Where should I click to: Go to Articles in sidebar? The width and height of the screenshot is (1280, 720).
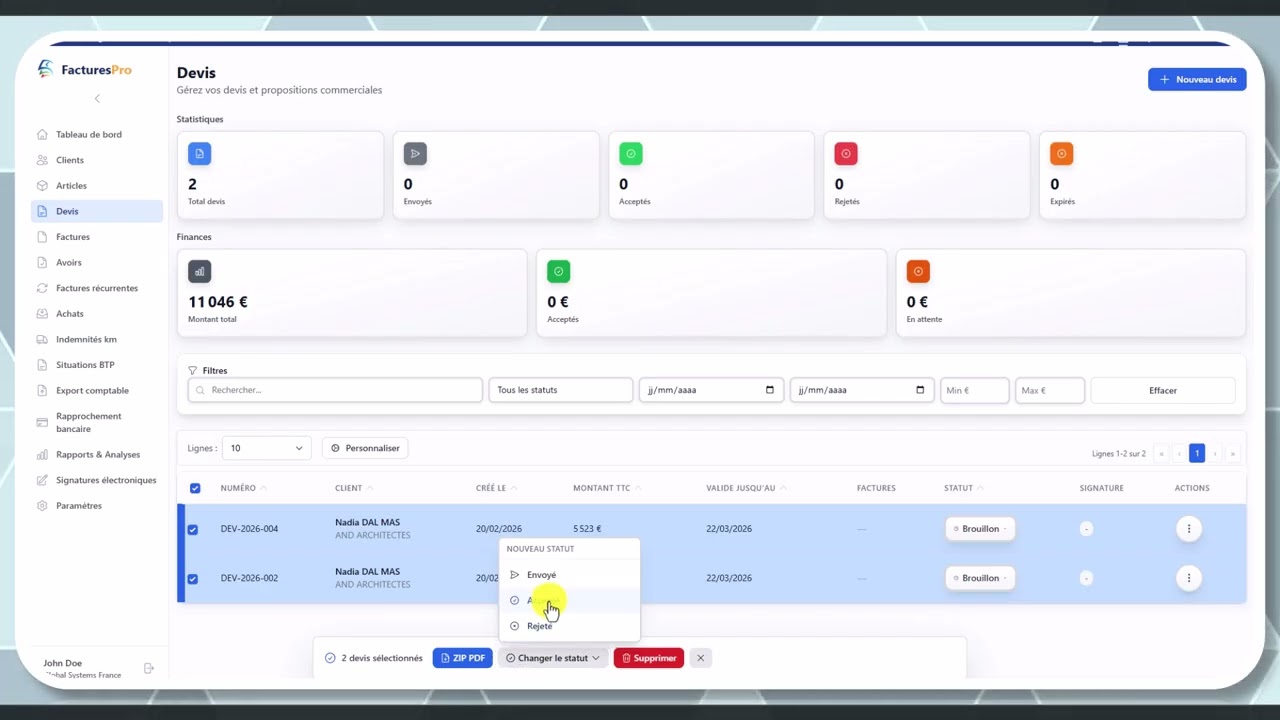tap(71, 186)
